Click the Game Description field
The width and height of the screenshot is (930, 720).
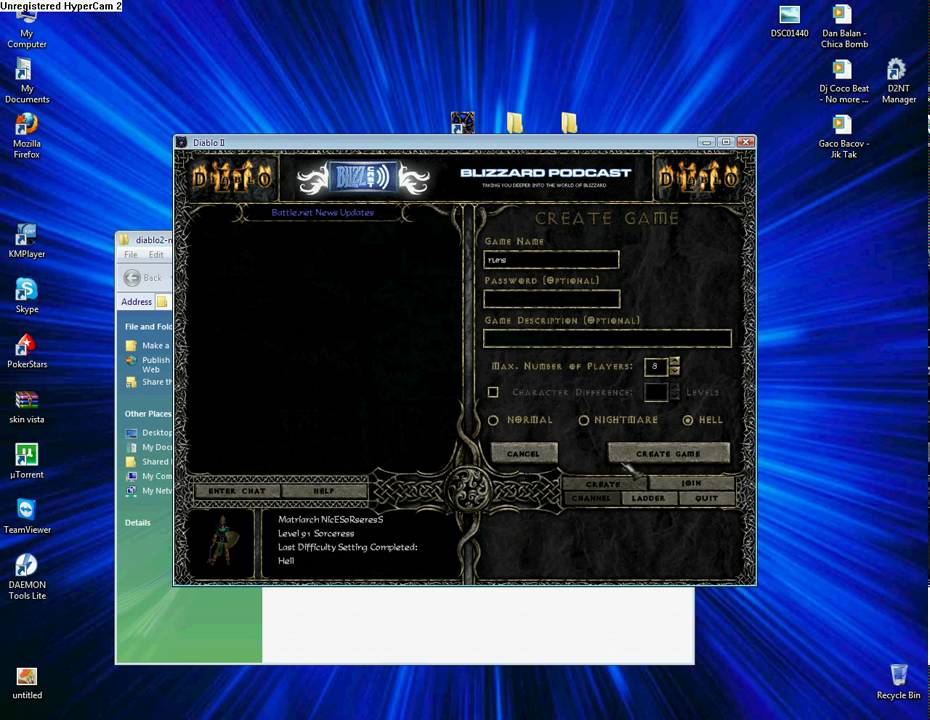607,338
